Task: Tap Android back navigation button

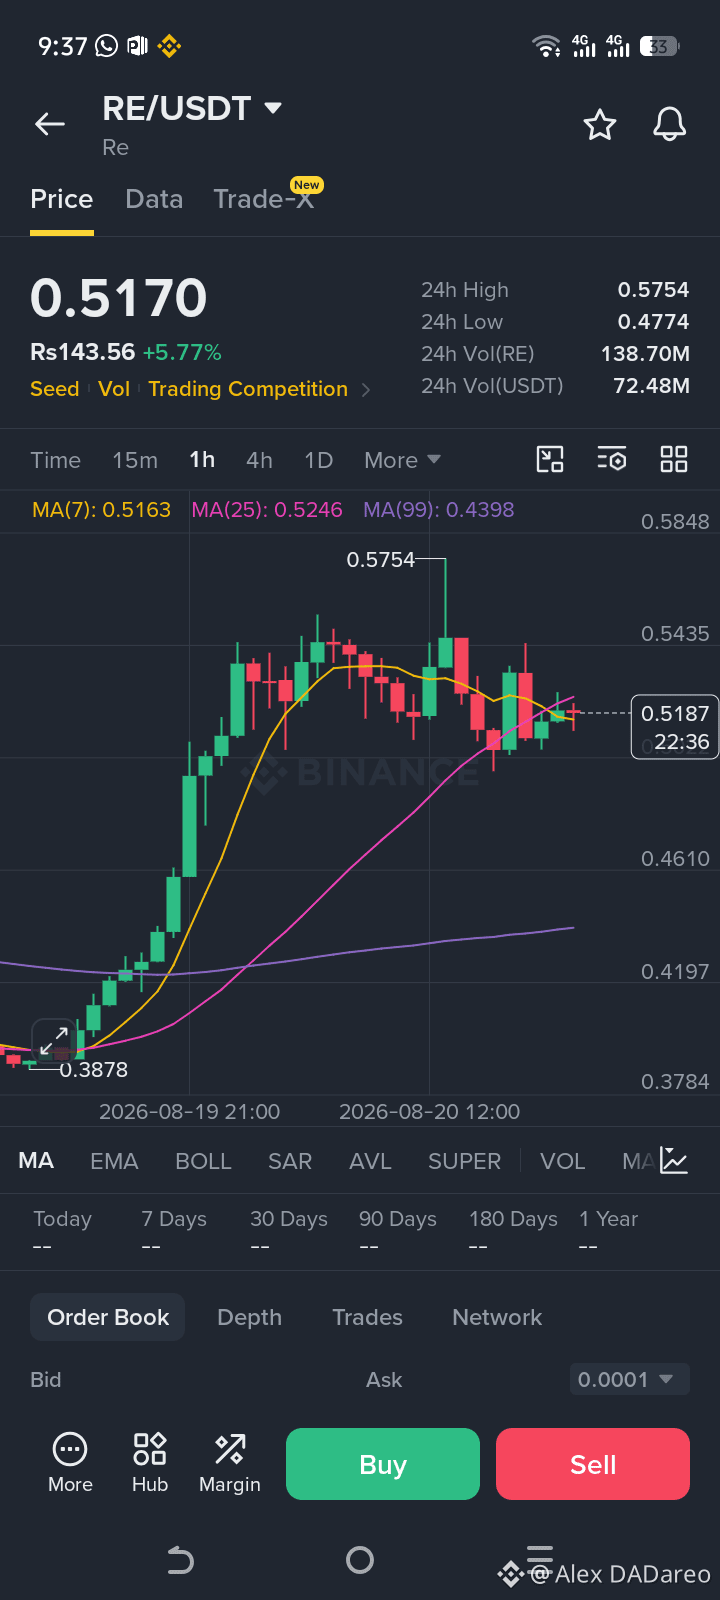Action: [x=180, y=1560]
